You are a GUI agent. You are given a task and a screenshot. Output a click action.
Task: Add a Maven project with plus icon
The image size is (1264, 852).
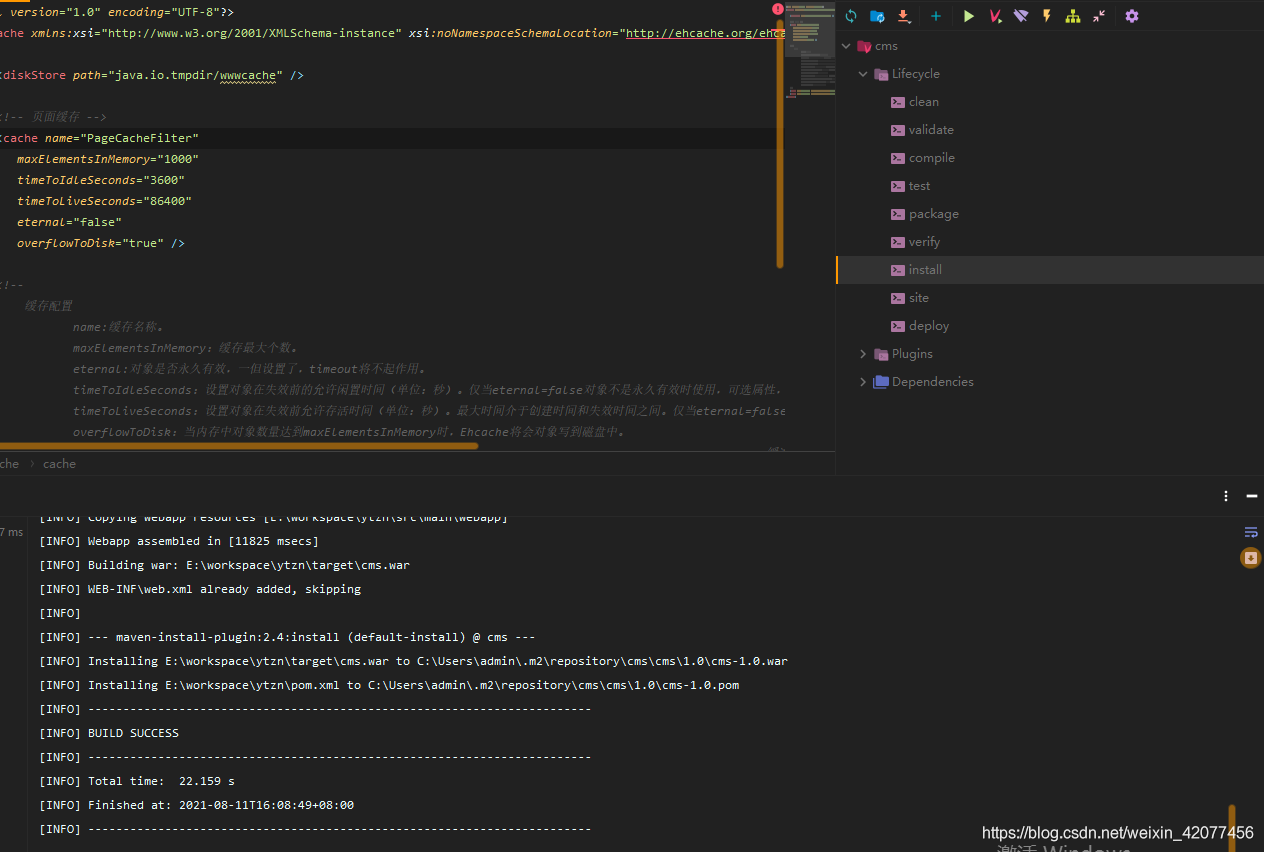pyautogui.click(x=936, y=16)
